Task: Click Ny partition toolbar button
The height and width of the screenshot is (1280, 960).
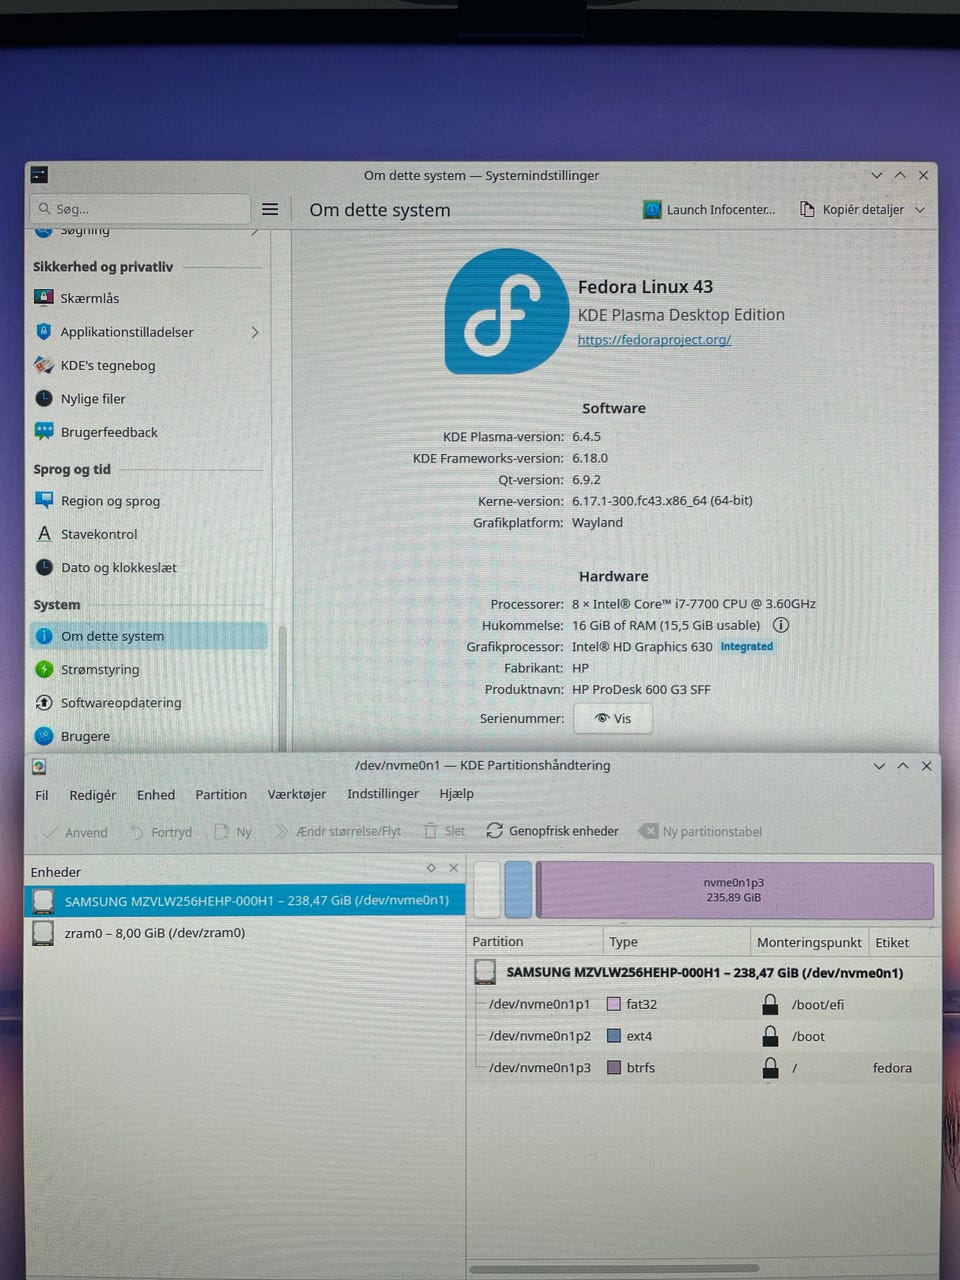Action: [x=233, y=832]
